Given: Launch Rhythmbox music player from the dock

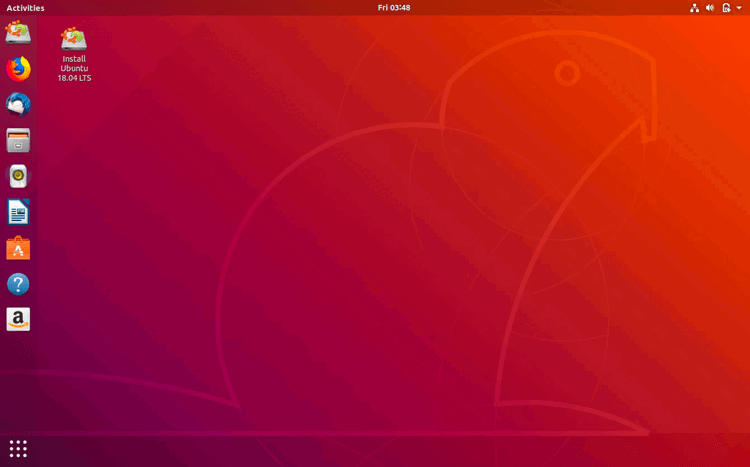Looking at the screenshot, I should (18, 176).
